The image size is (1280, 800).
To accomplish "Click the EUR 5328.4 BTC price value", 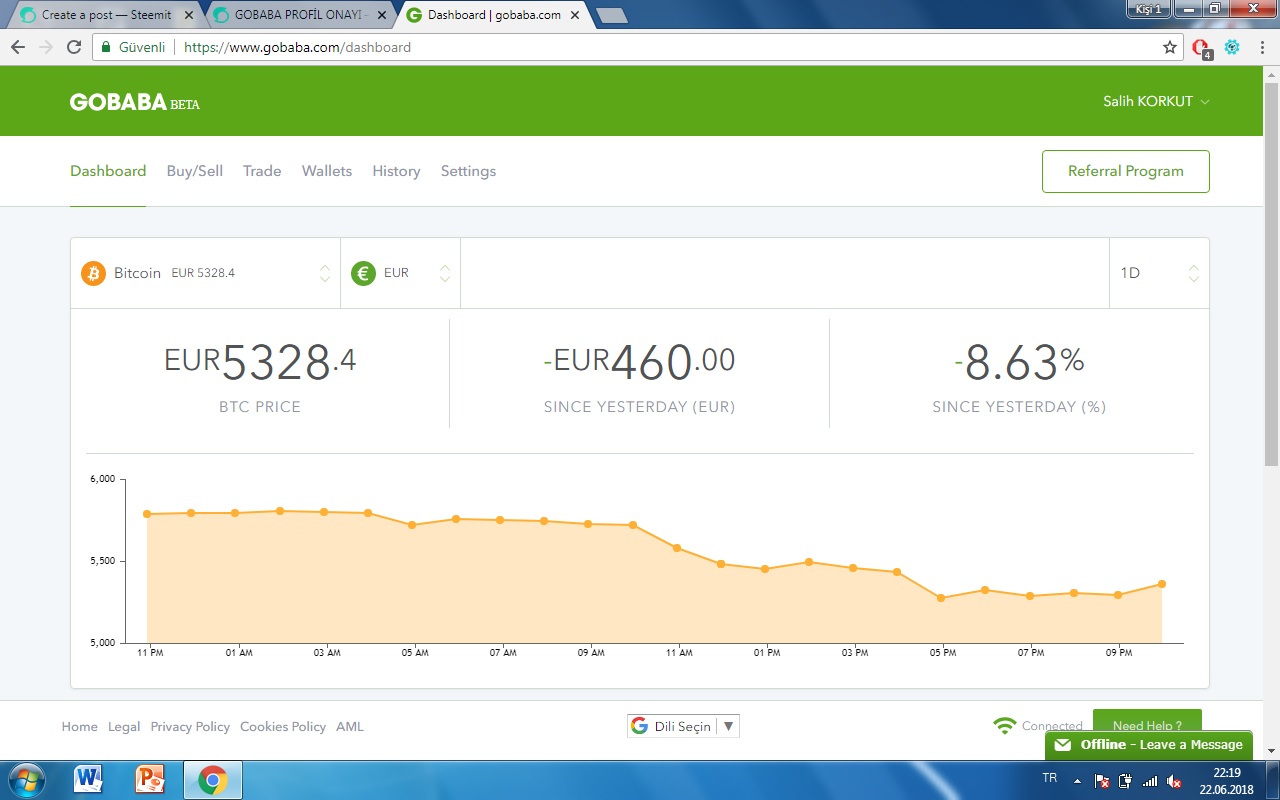I will [260, 362].
